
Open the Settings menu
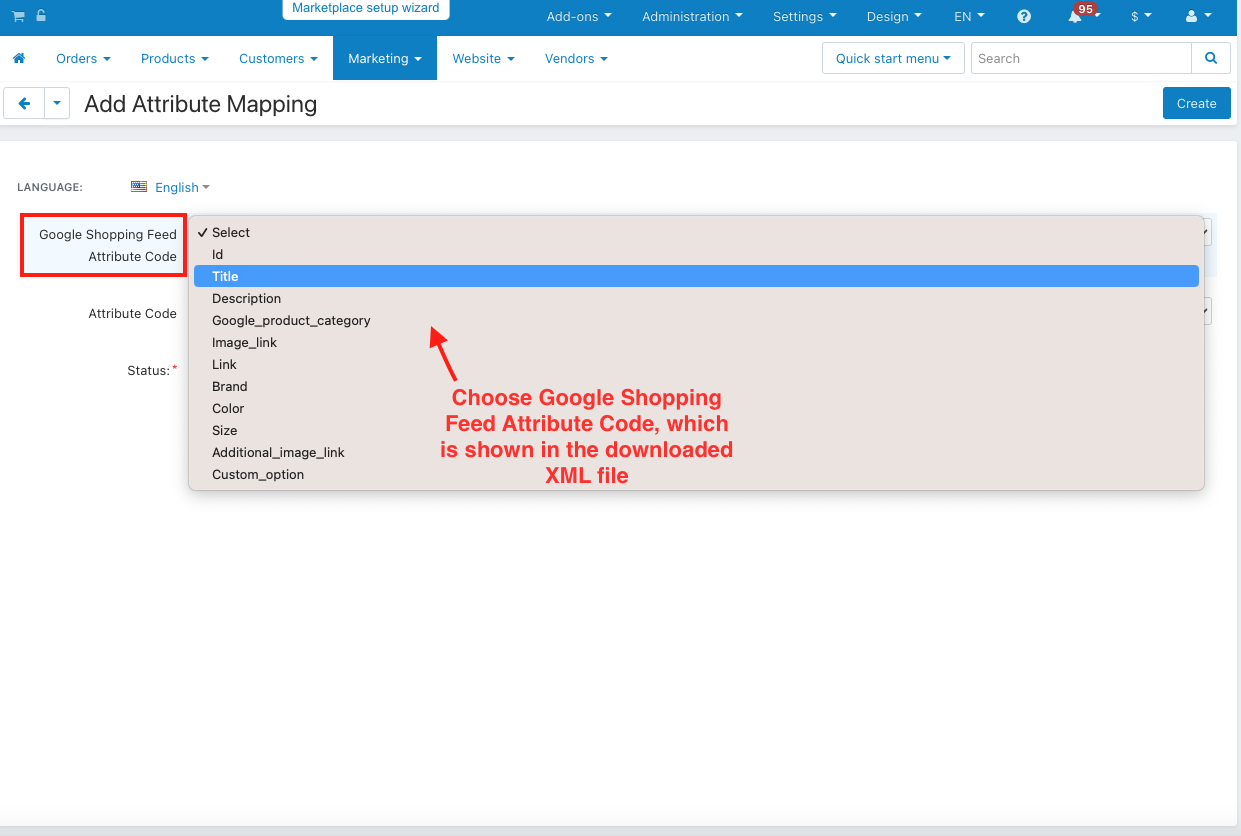tap(805, 16)
